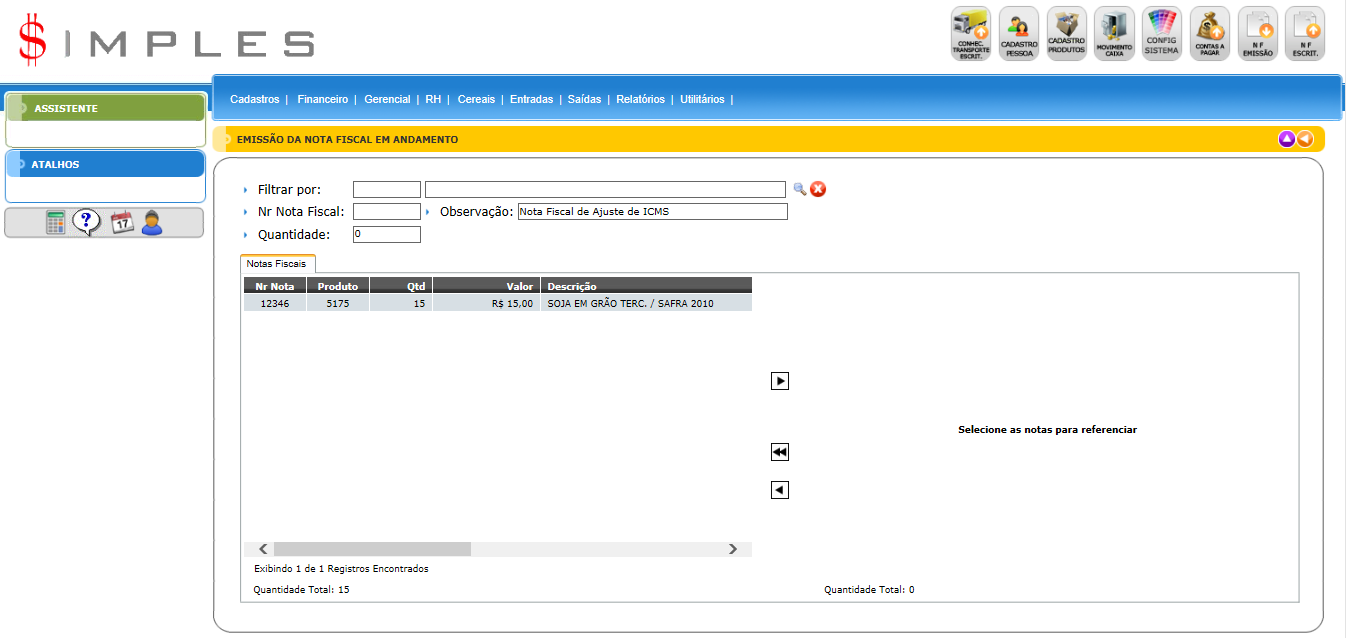Expand the Atalhos panel

pos(55,164)
